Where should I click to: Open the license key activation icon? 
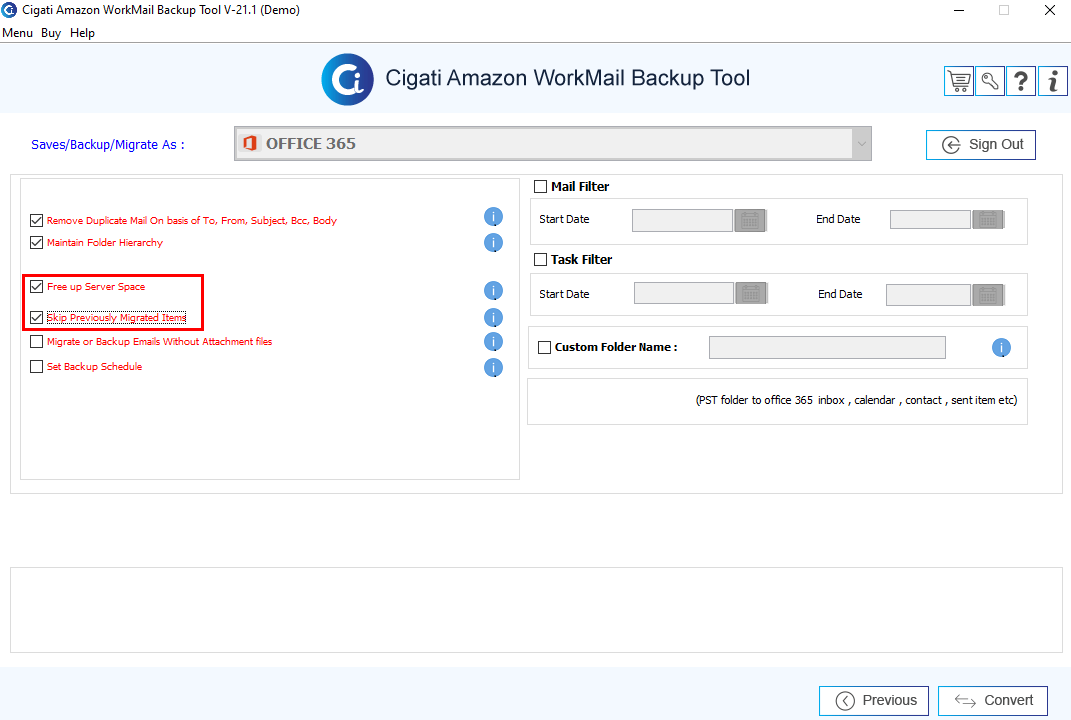pos(990,81)
